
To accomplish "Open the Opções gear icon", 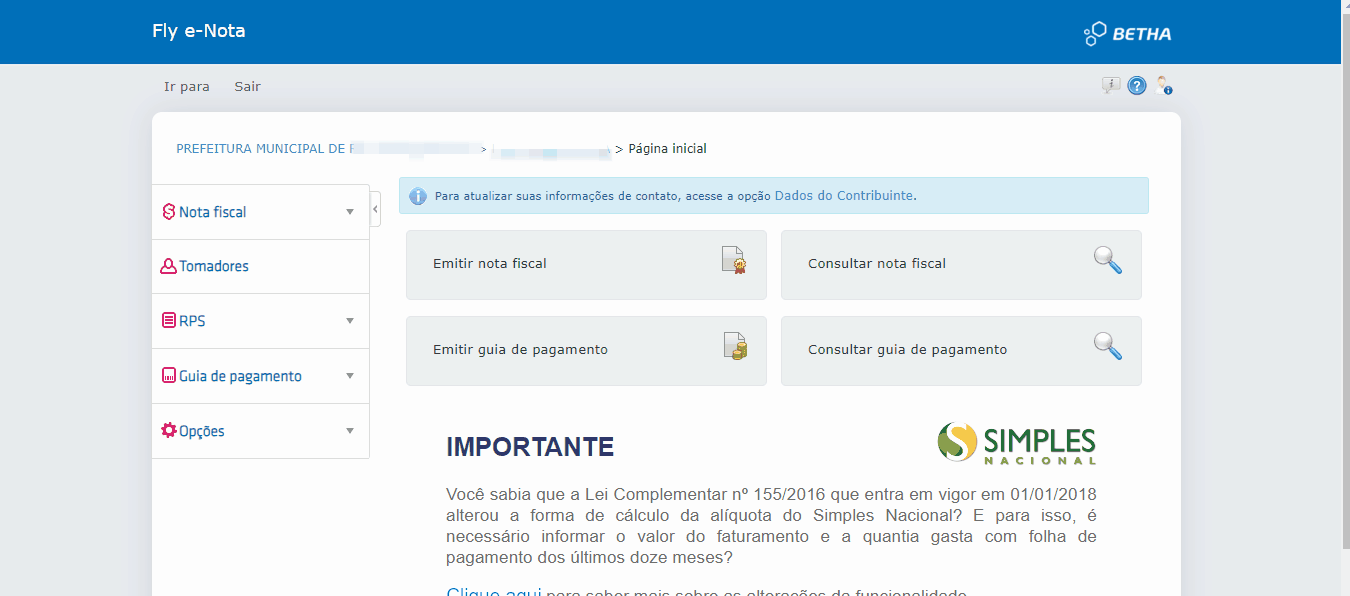I will [167, 430].
